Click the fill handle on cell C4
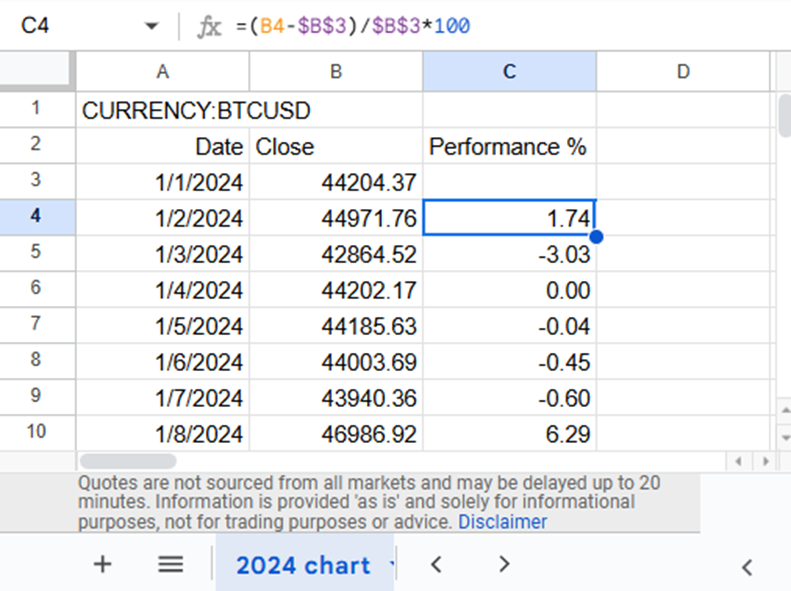Screen dimensions: 791x591 596,237
